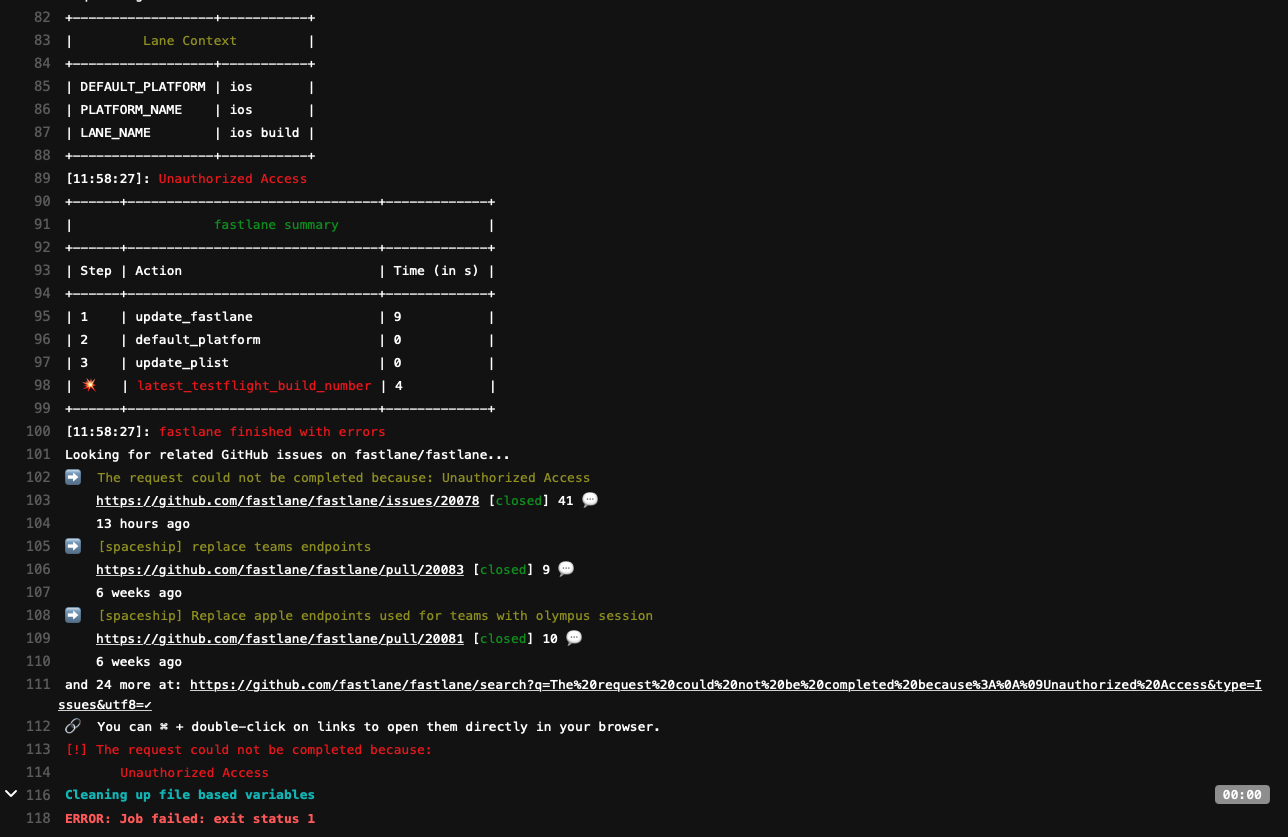
Task: Click '[!] The request could not be completed' line
Action: [249, 750]
